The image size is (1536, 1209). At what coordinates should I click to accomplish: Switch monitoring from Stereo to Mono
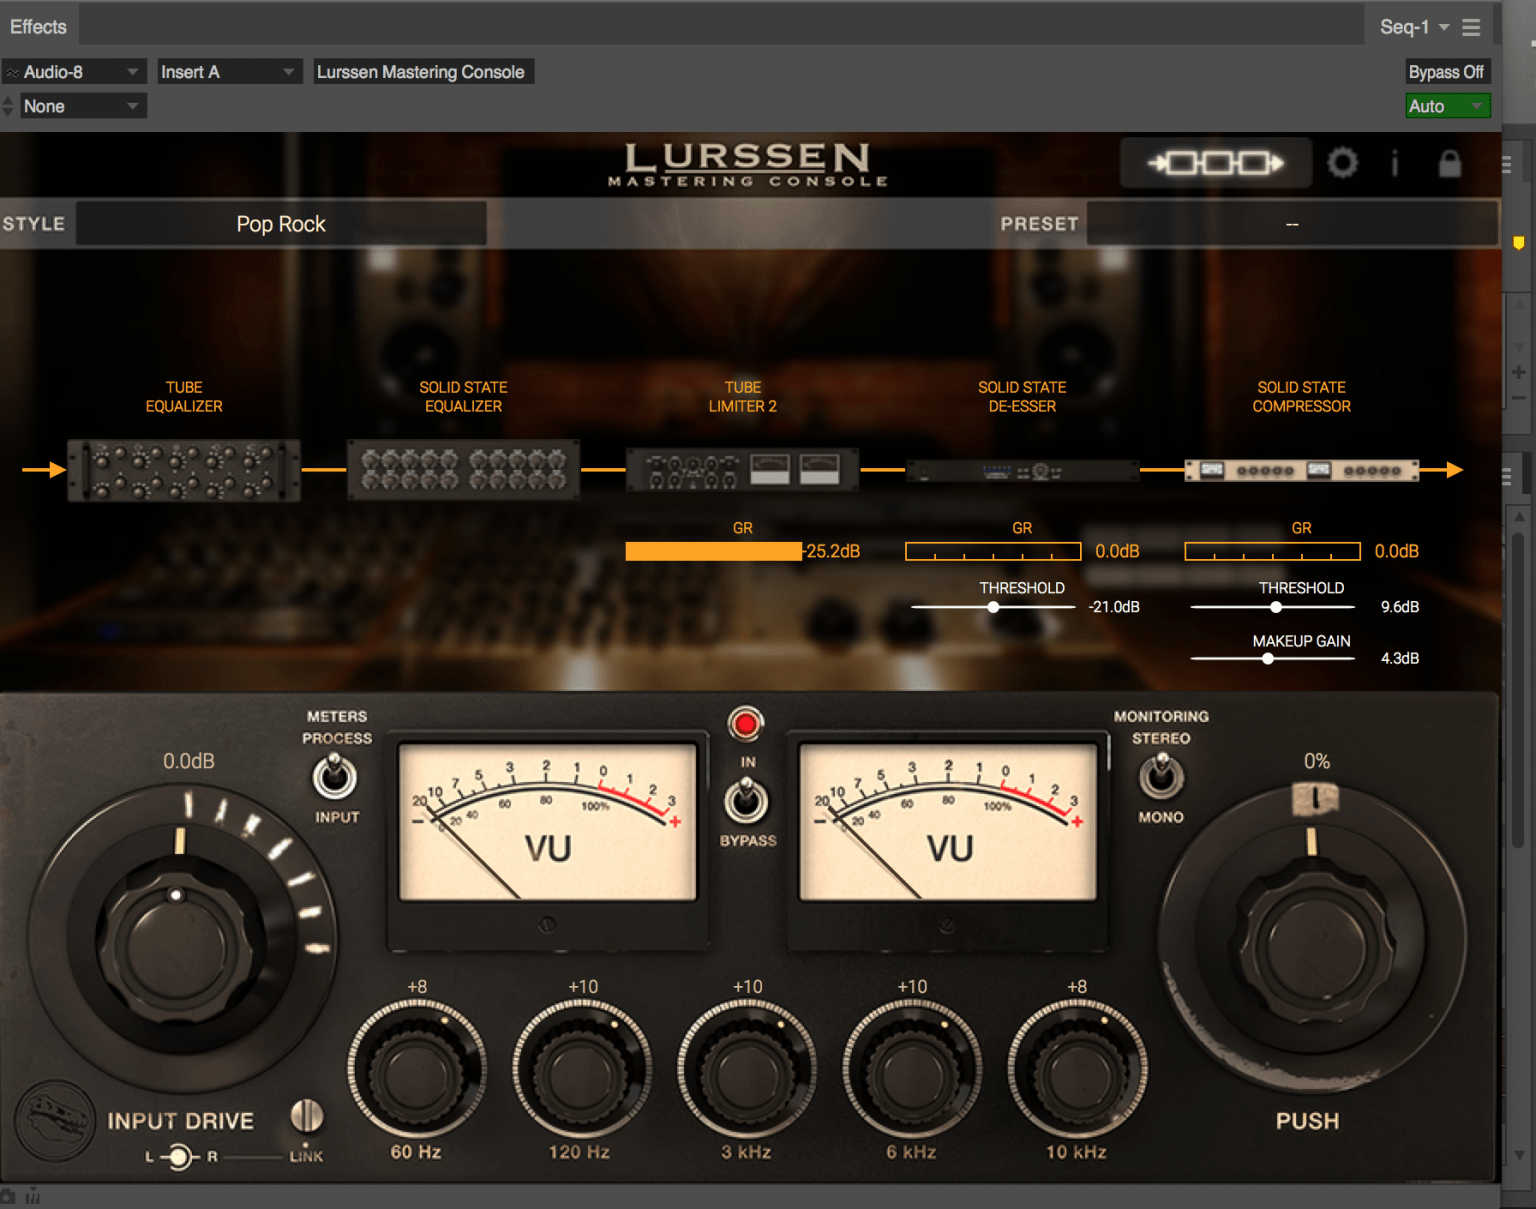click(1160, 775)
